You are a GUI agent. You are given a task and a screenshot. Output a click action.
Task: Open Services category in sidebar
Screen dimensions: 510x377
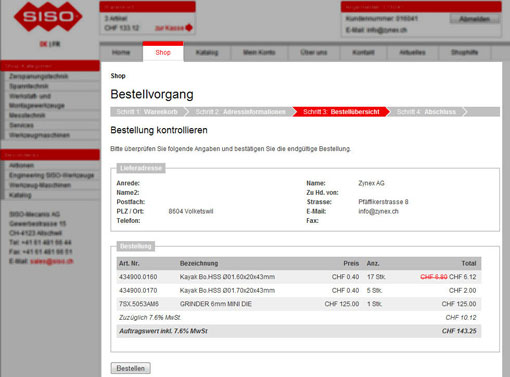(21, 125)
